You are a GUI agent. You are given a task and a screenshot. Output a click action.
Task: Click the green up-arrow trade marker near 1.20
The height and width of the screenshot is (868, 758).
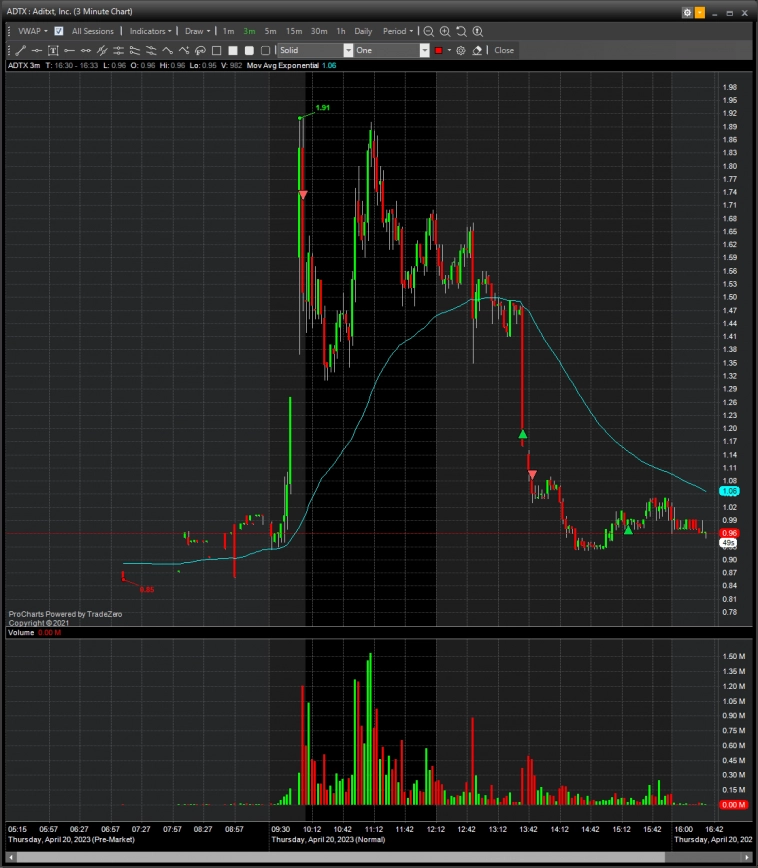coord(523,435)
